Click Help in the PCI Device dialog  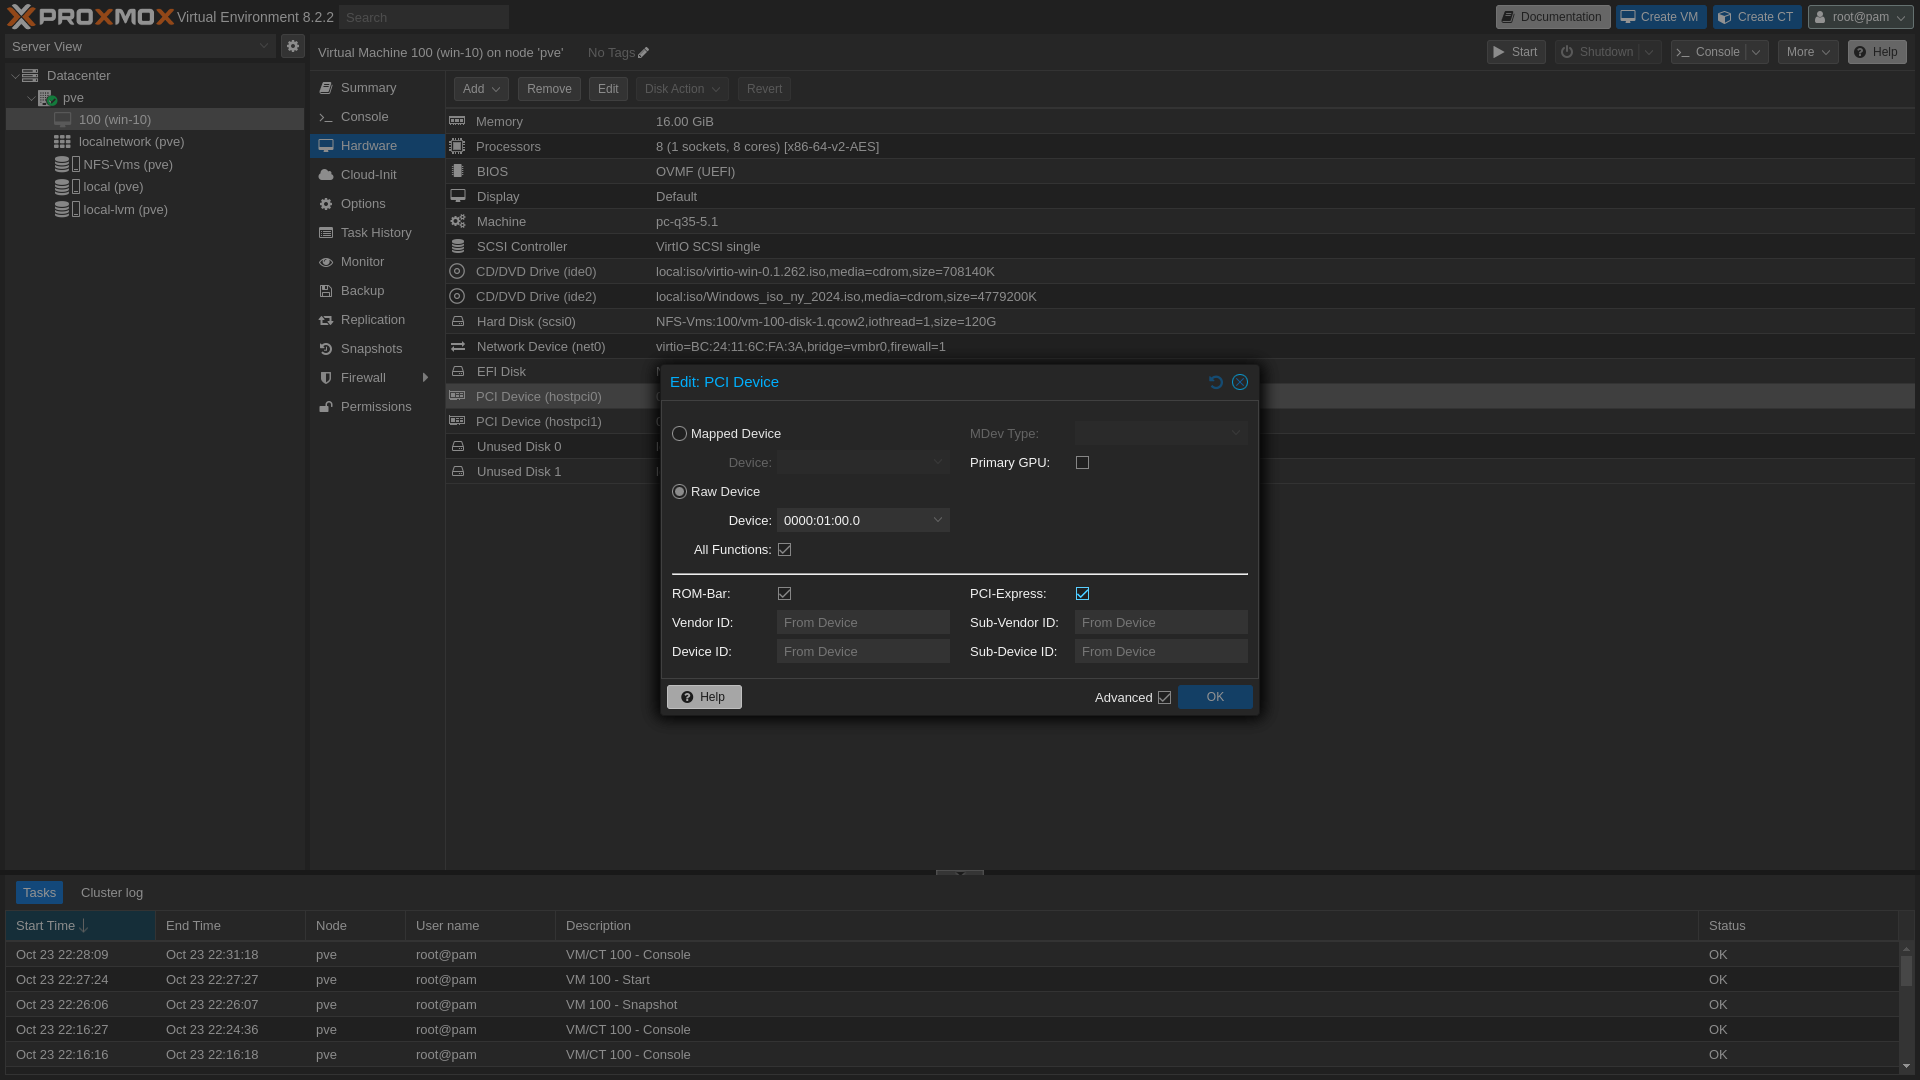(x=704, y=697)
